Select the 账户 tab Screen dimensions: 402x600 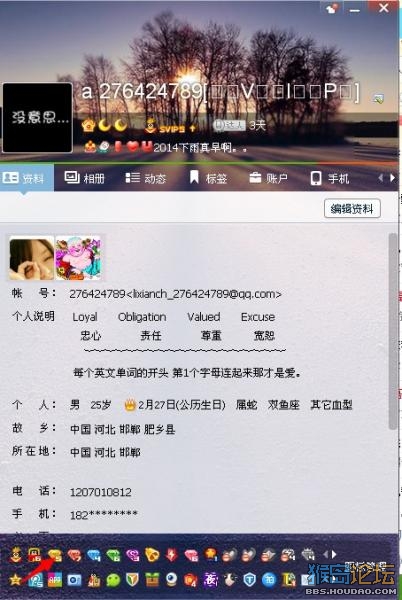coord(268,178)
